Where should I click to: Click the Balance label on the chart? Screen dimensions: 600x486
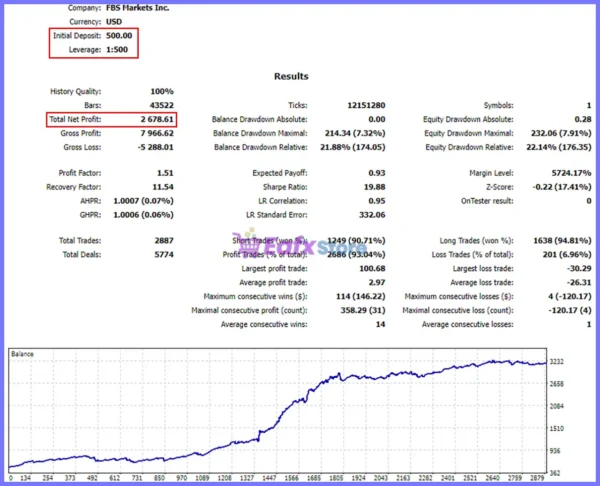point(22,354)
